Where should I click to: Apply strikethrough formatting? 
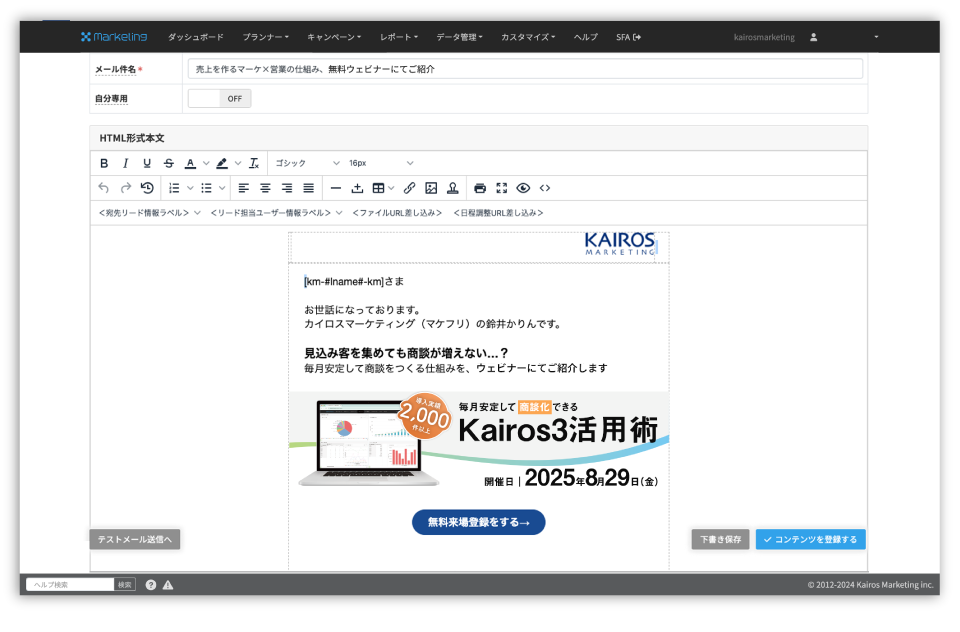pos(169,164)
